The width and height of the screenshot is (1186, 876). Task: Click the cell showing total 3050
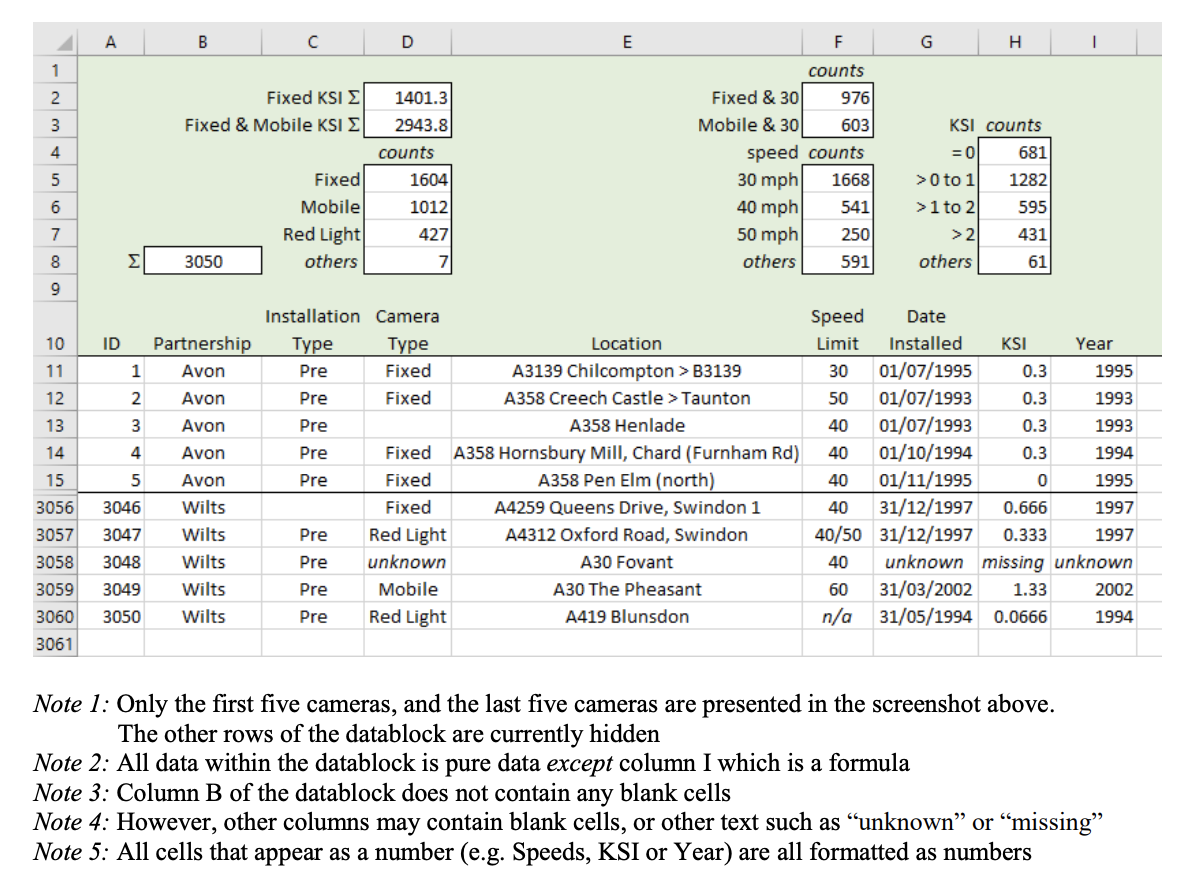[202, 261]
